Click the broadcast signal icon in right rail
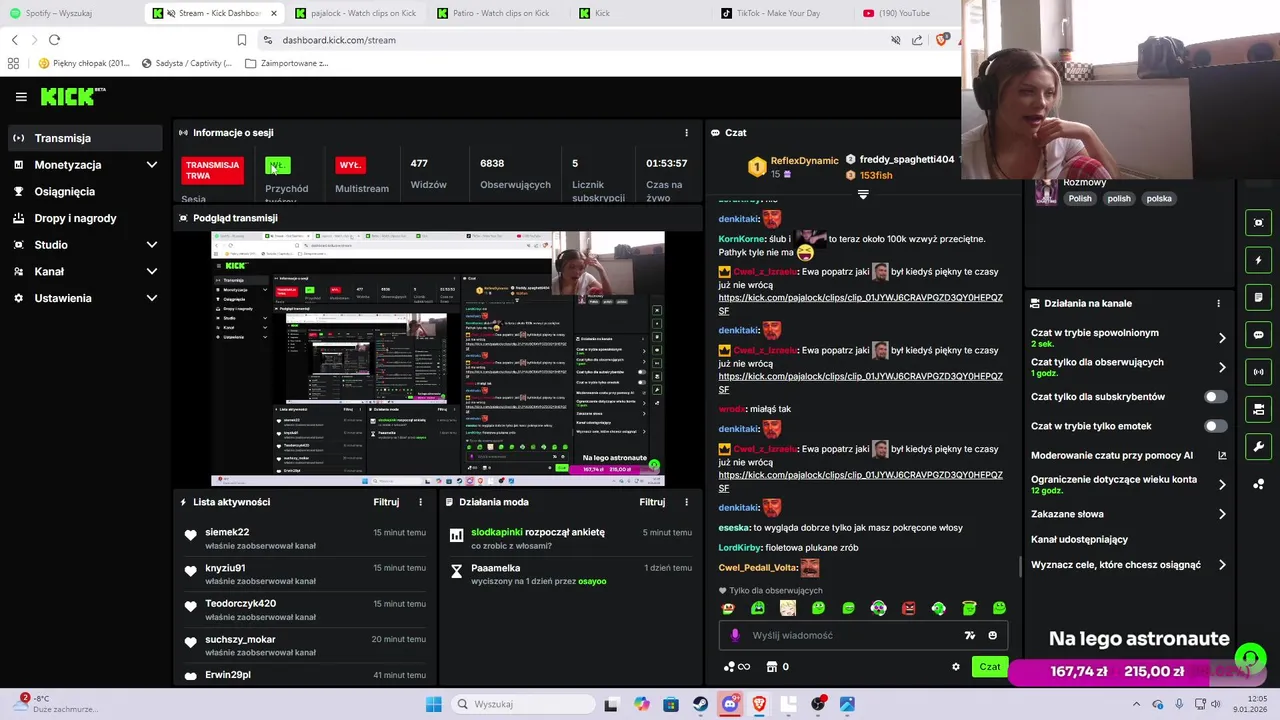The height and width of the screenshot is (720, 1280). tap(1259, 372)
